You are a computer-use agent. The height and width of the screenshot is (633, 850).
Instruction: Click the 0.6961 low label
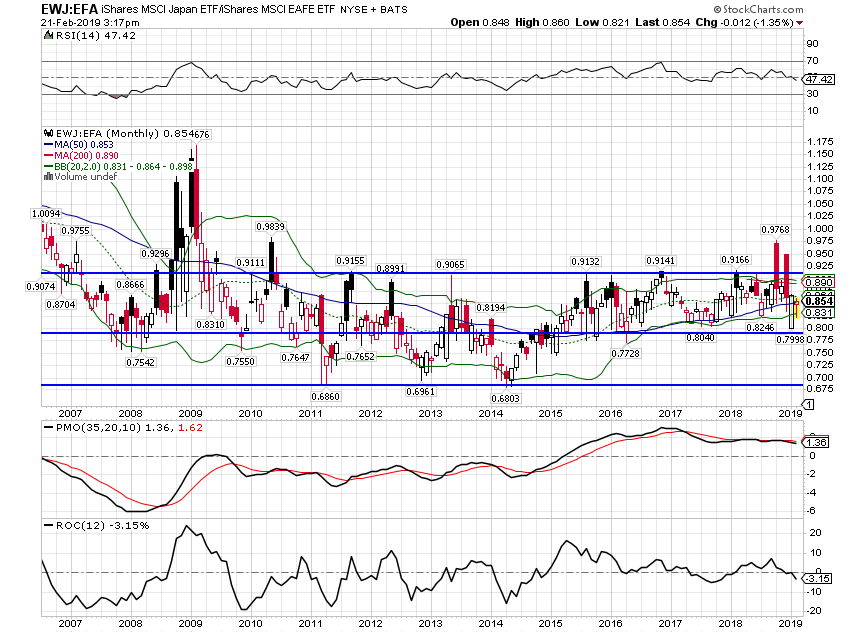click(x=421, y=391)
